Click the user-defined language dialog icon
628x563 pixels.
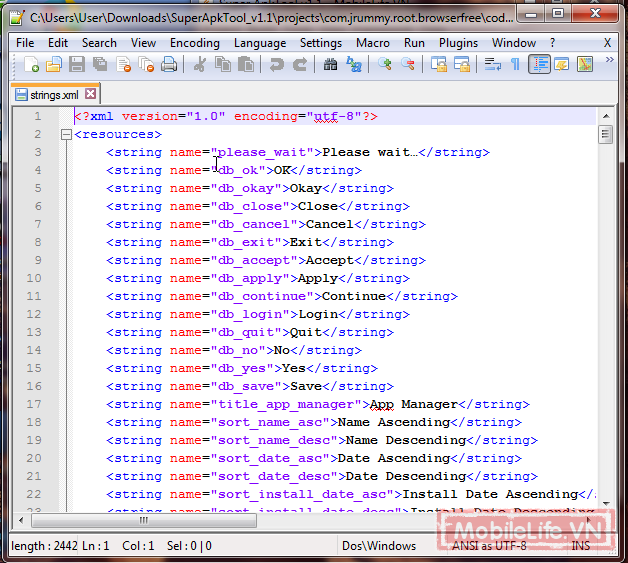point(562,64)
